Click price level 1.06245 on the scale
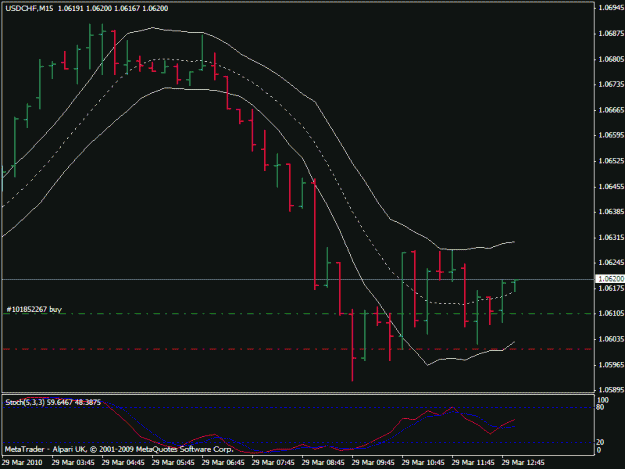 tap(611, 262)
